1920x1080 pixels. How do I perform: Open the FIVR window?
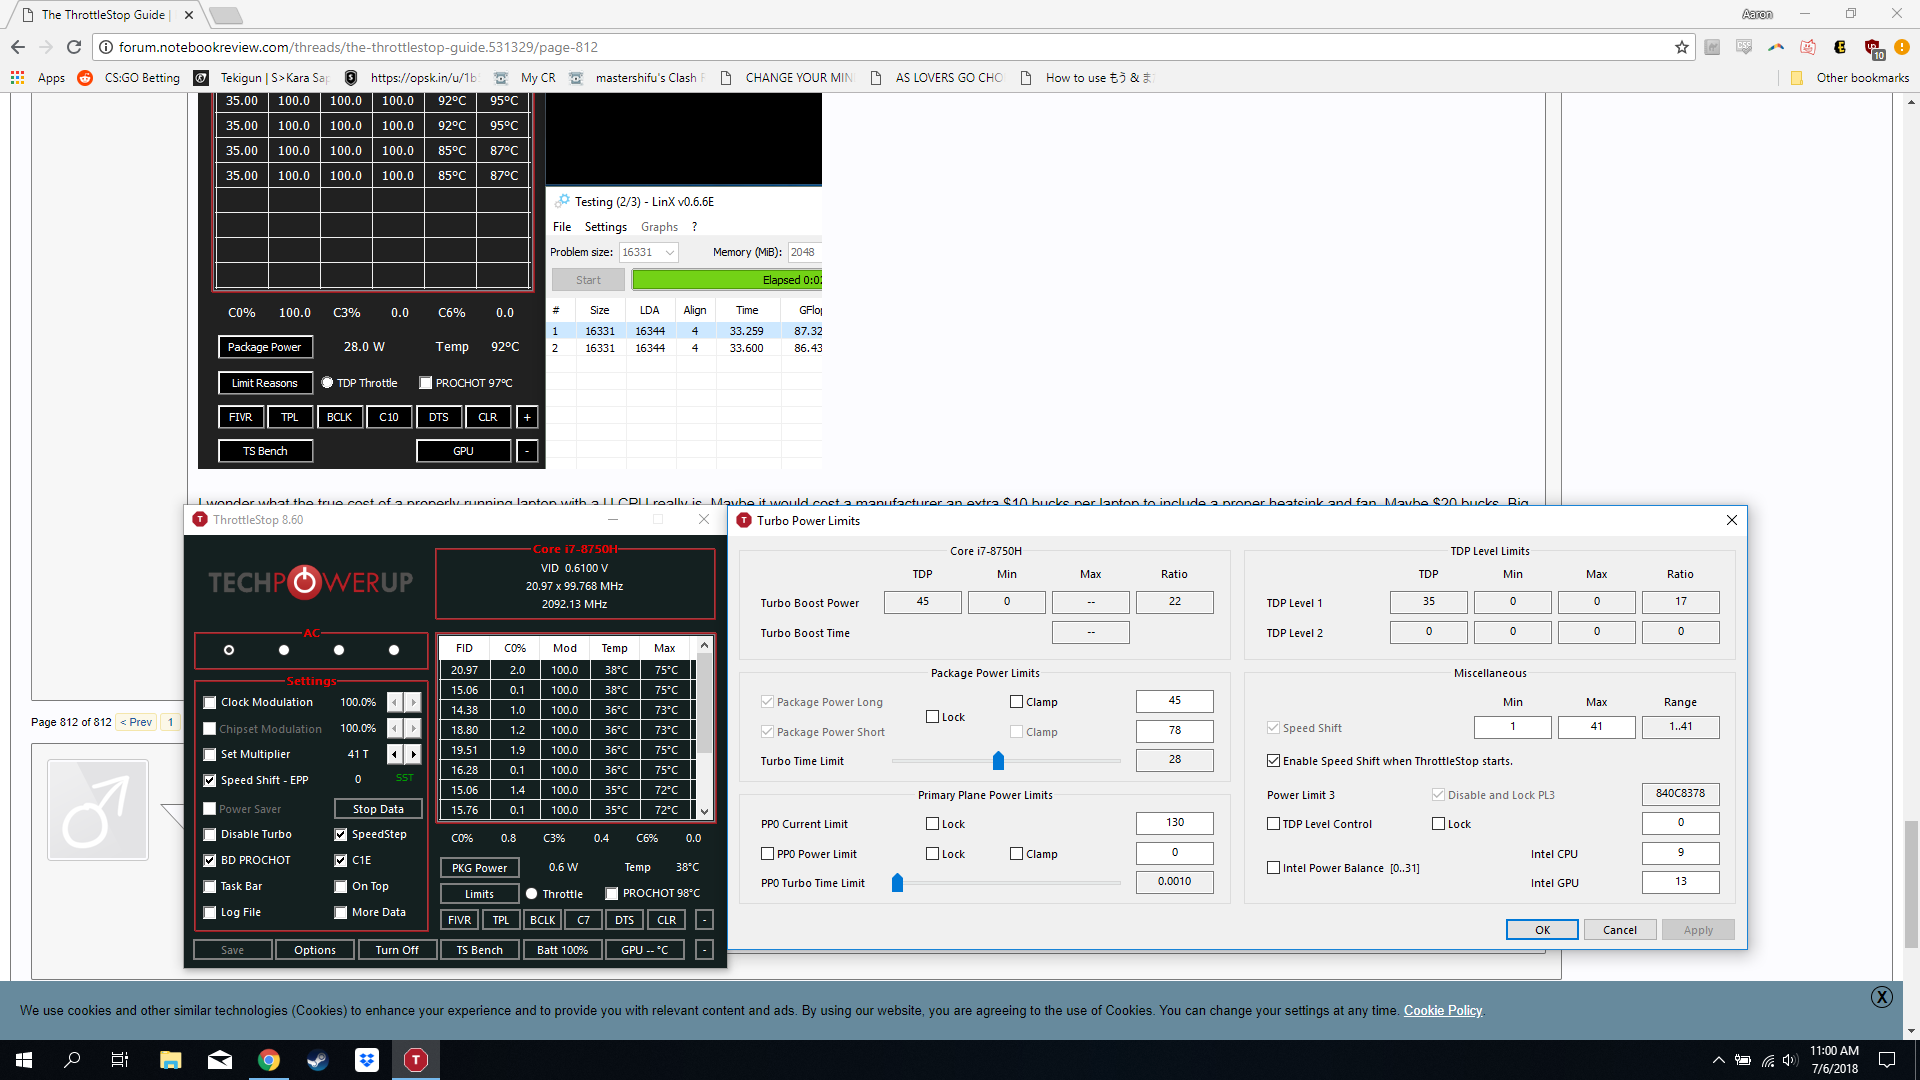coord(459,920)
